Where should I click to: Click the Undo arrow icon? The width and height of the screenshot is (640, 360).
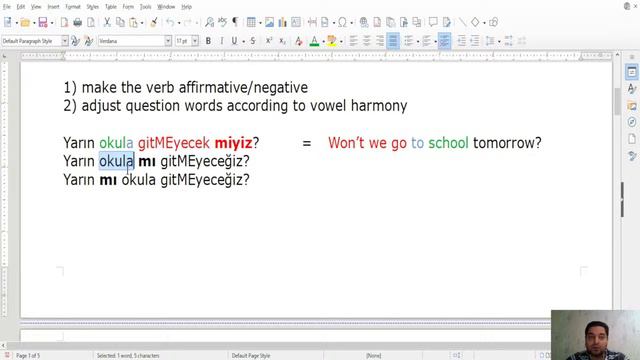[170, 22]
